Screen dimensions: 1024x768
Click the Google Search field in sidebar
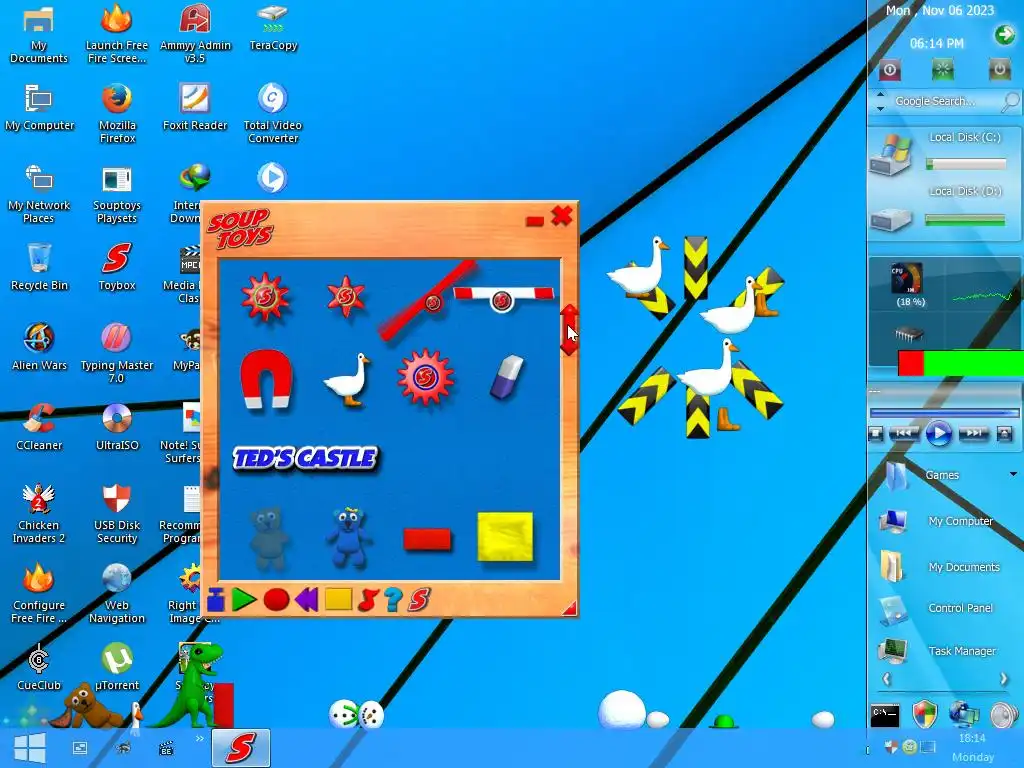[x=935, y=101]
